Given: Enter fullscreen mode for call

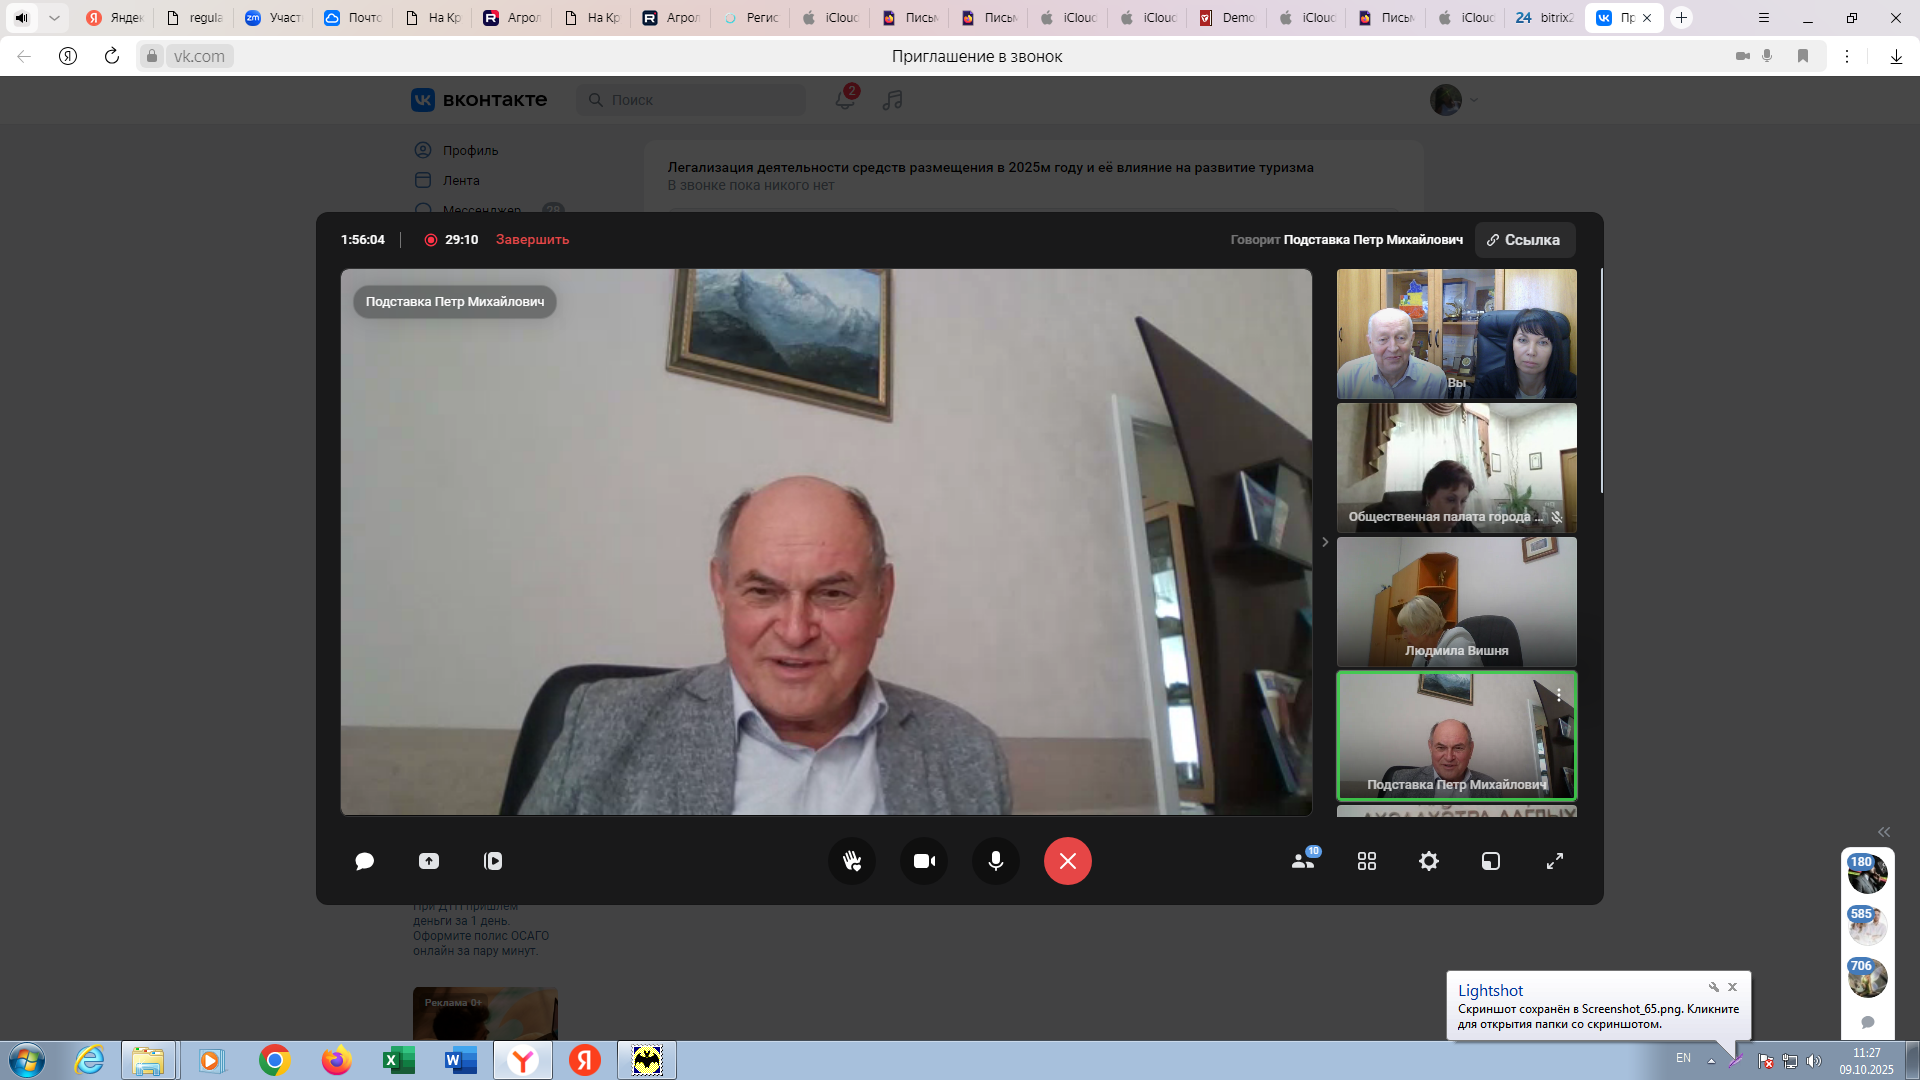Looking at the screenshot, I should (1555, 861).
